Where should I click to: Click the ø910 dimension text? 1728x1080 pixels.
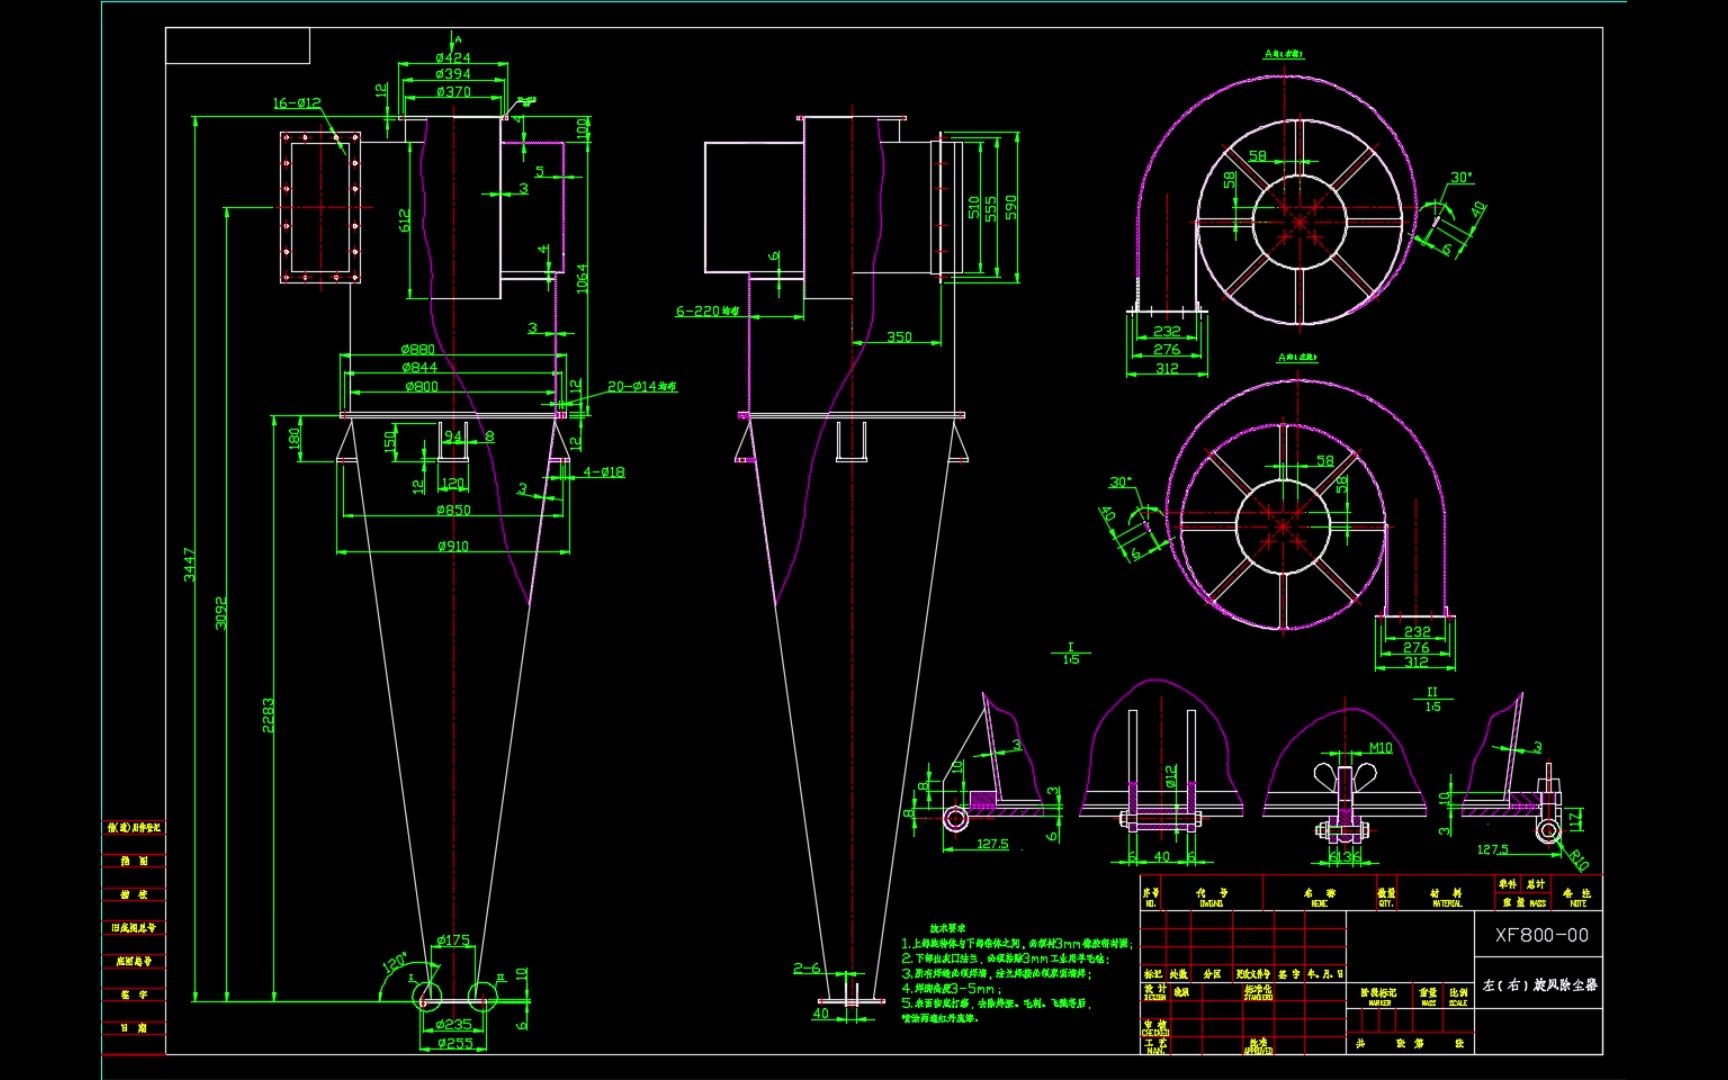point(452,546)
